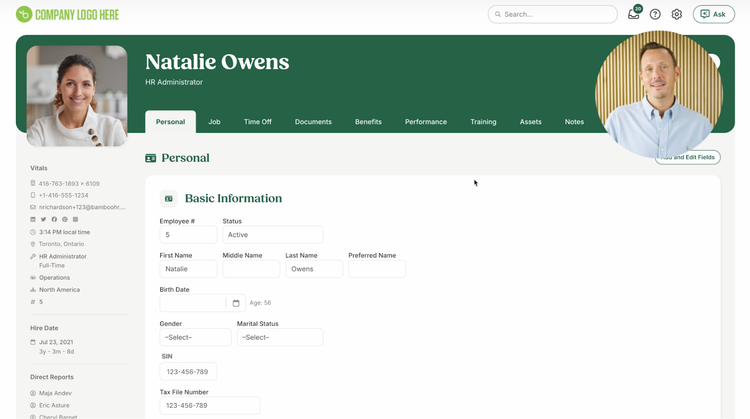Click the Employee # field

pyautogui.click(x=188, y=235)
